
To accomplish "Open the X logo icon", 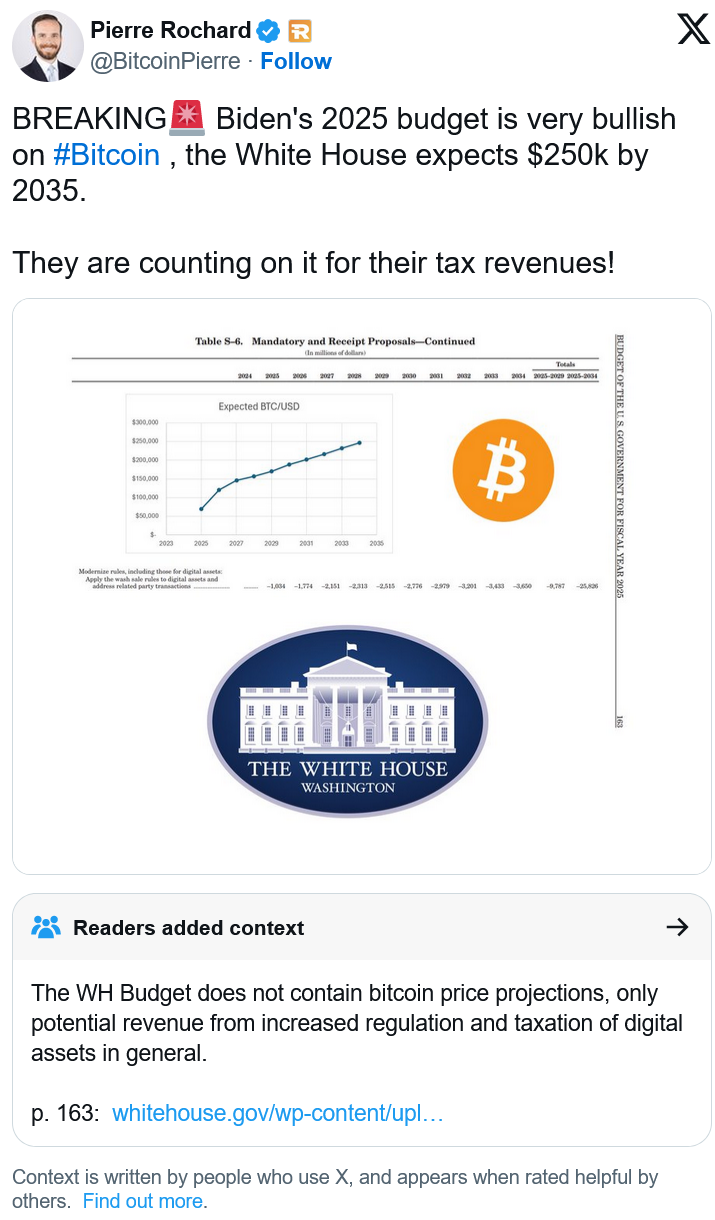I will tap(693, 29).
